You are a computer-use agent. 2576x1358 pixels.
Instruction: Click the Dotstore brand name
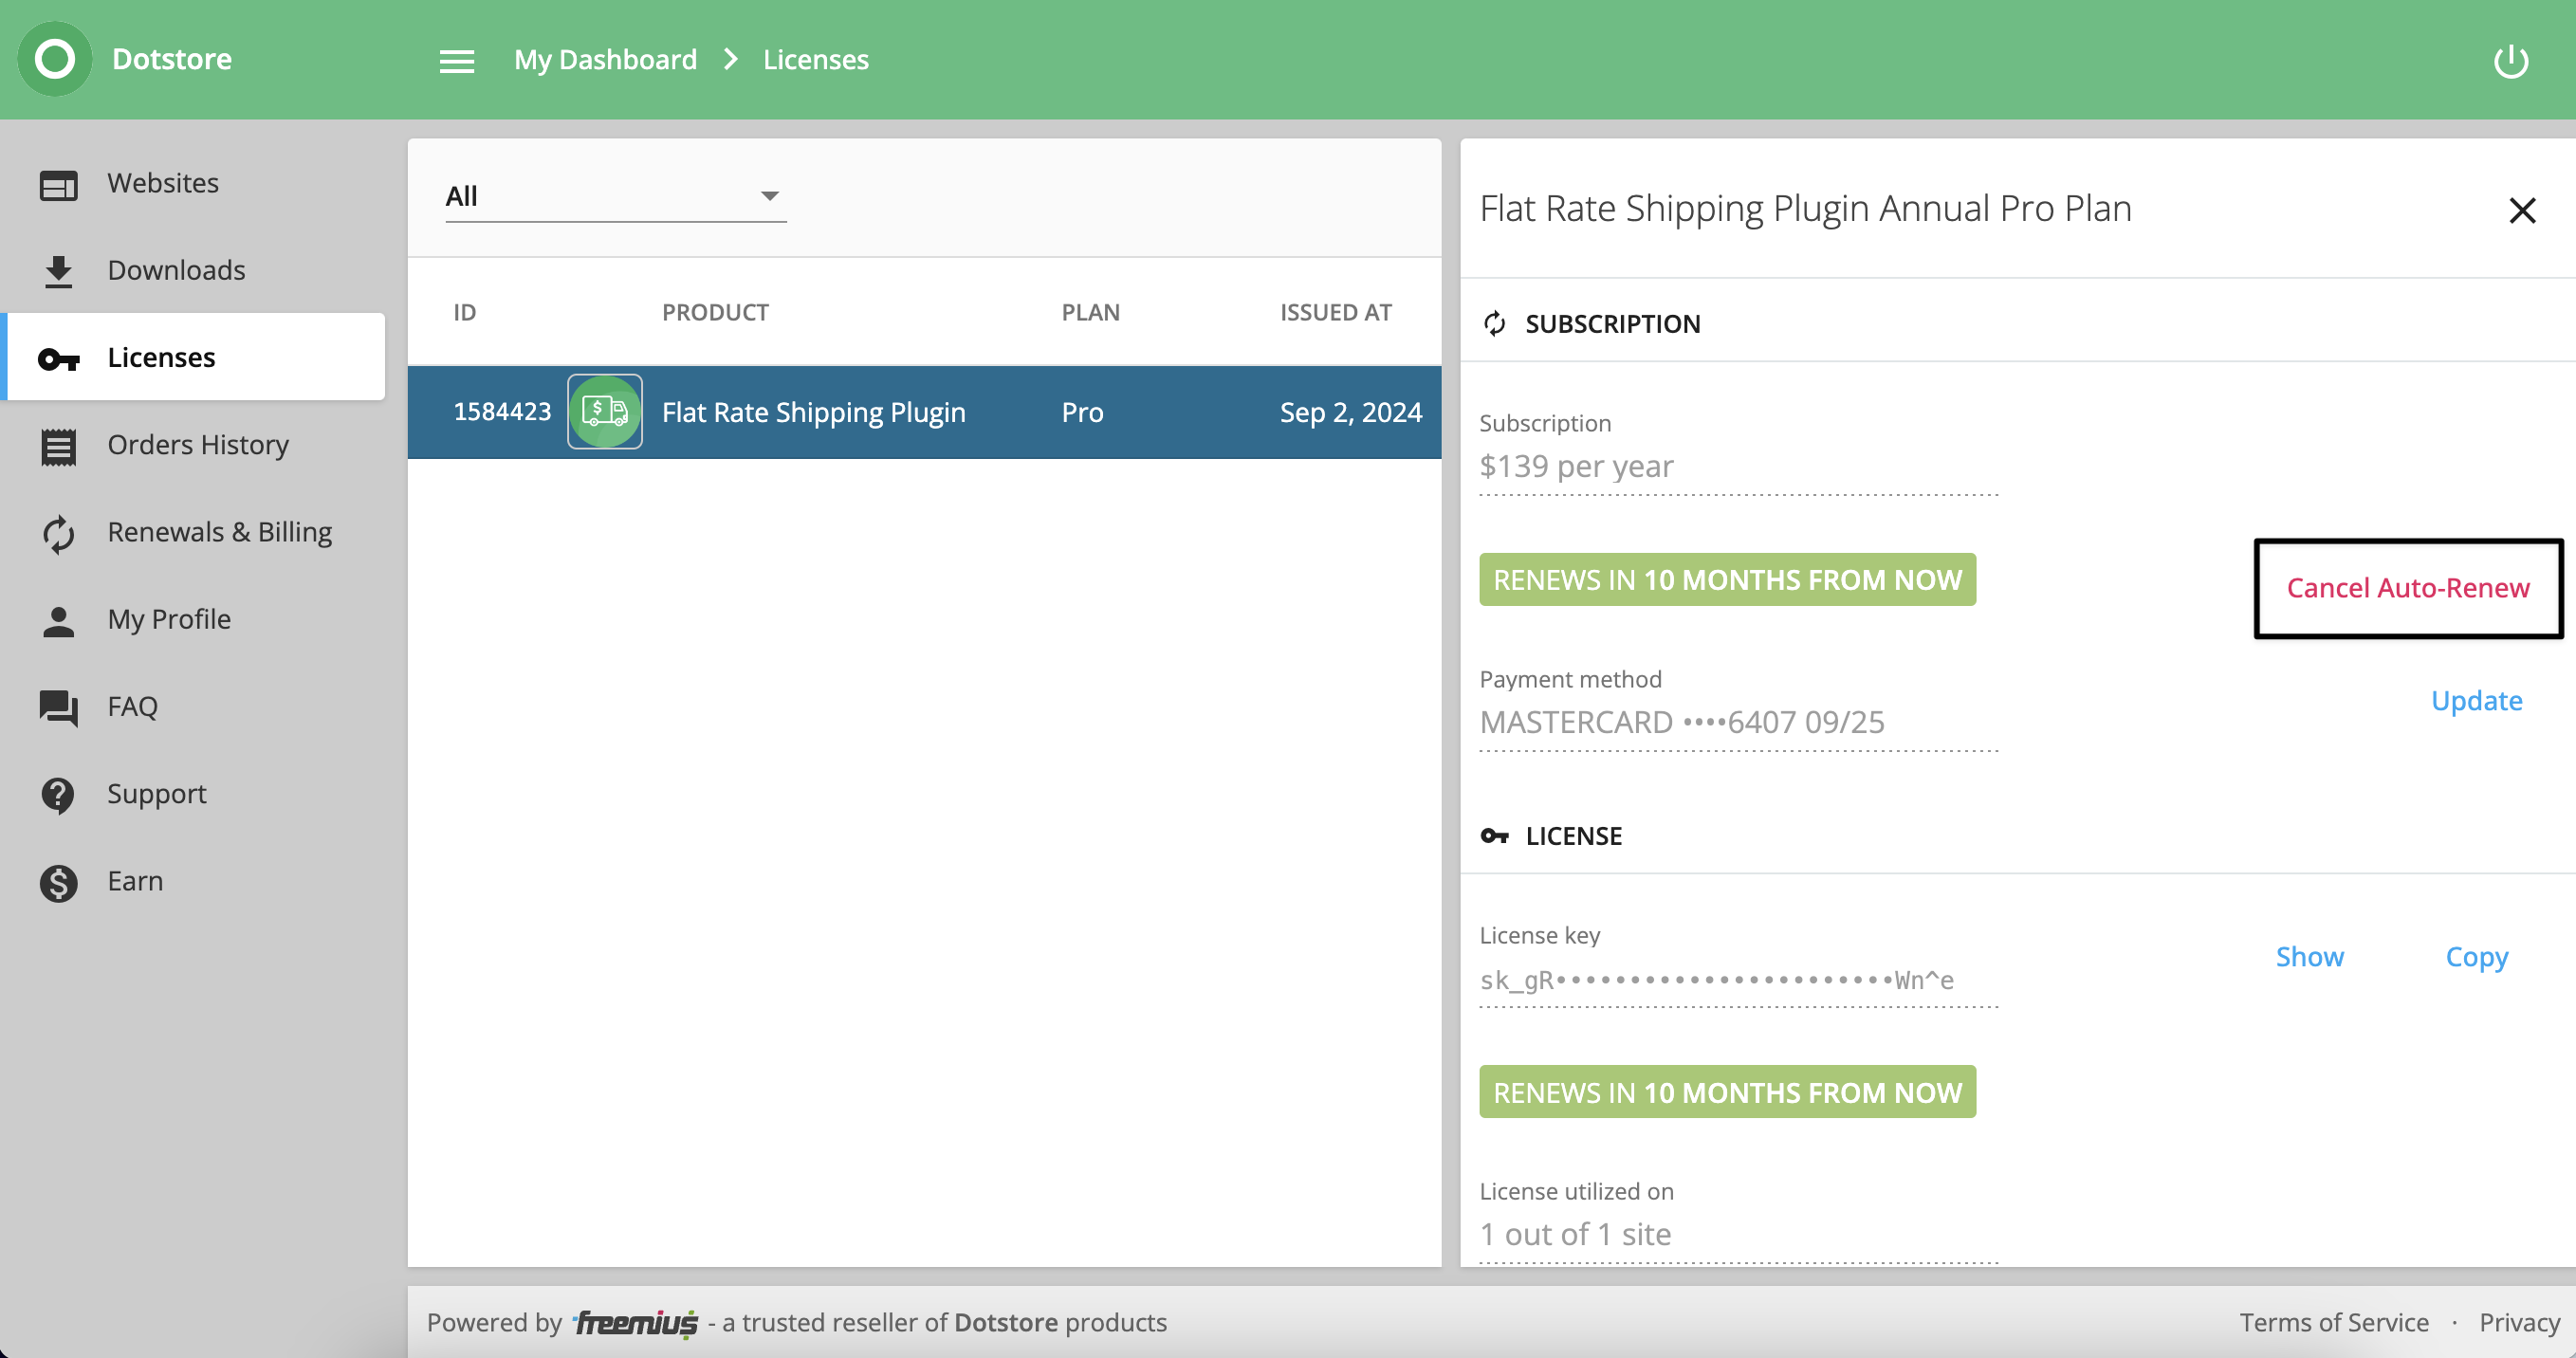tap(172, 59)
